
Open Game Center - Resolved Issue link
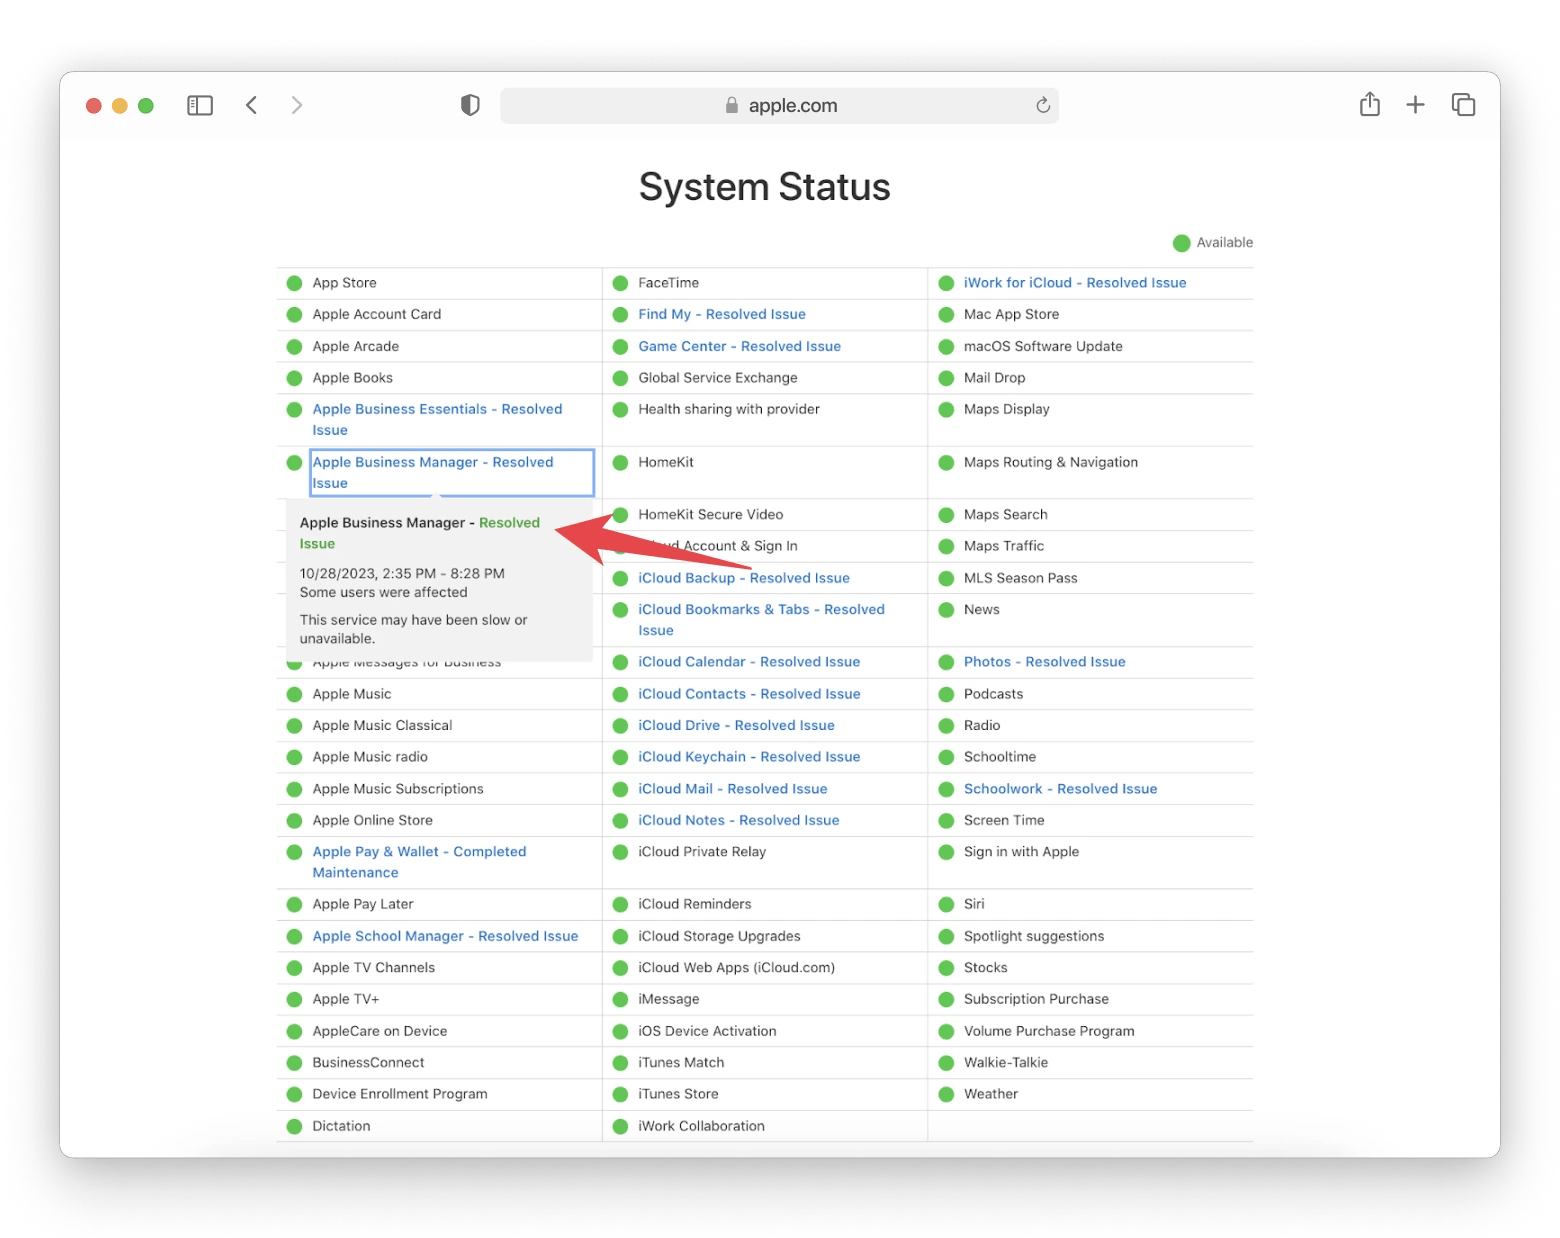click(740, 346)
